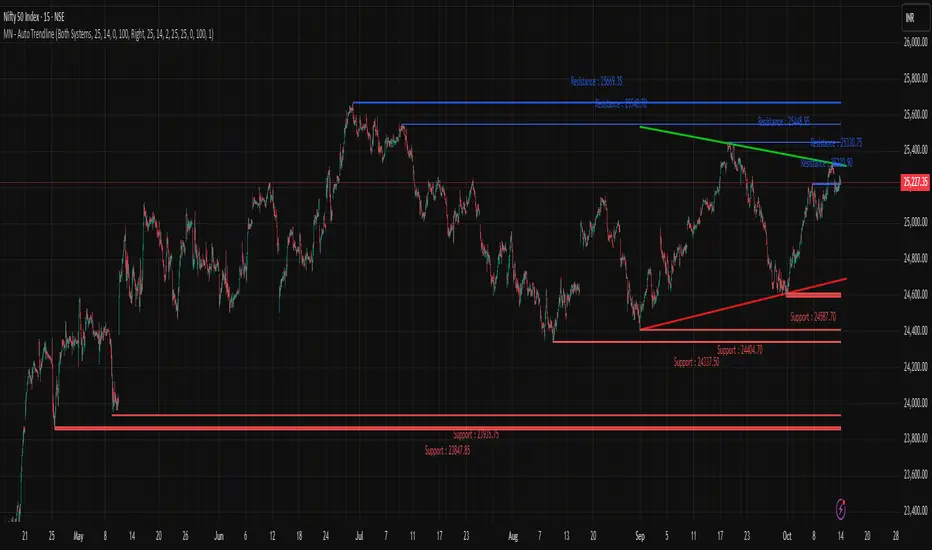Screen dimensions: 932x550
Task: Click the Jun label on time axis
Action: pyautogui.click(x=219, y=536)
